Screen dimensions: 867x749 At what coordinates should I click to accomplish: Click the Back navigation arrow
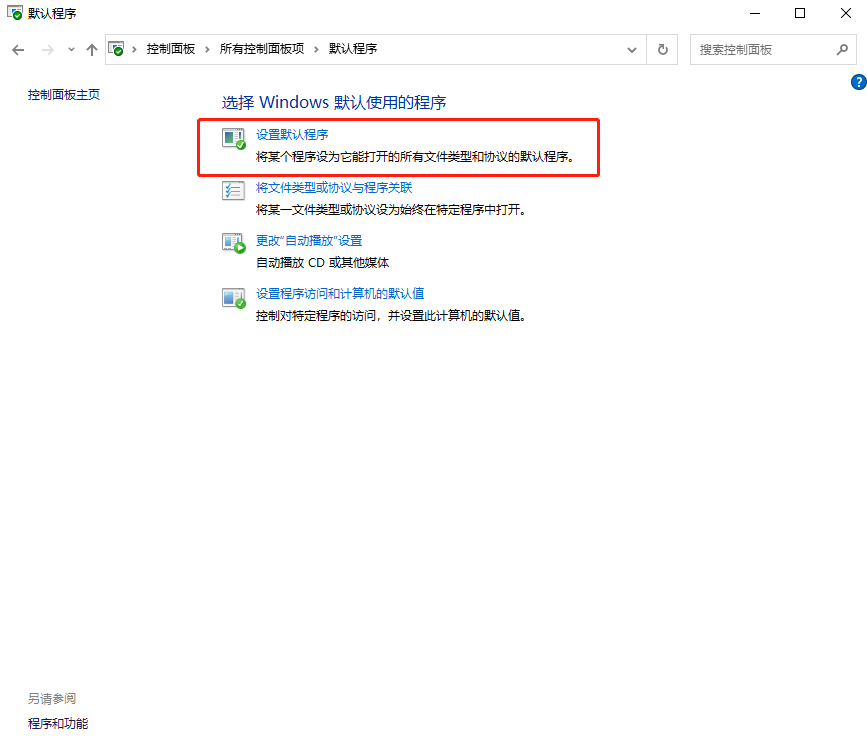click(x=18, y=50)
